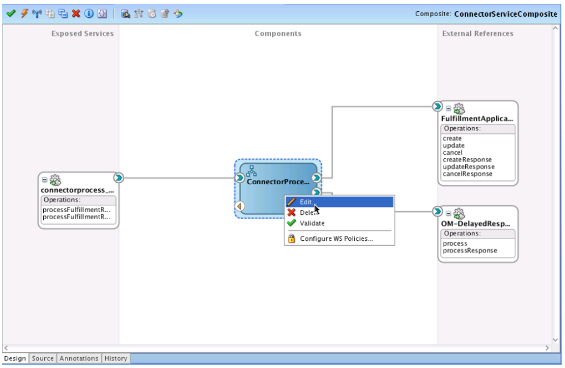Click the OM-DelayedResp reference name

coord(476,224)
